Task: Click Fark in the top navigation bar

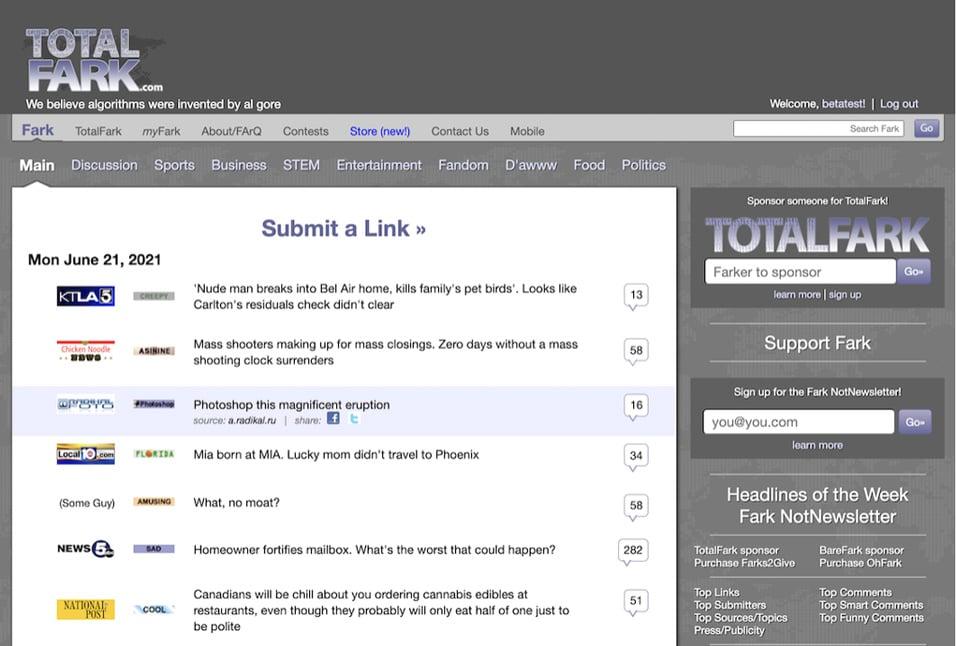Action: click(x=38, y=130)
